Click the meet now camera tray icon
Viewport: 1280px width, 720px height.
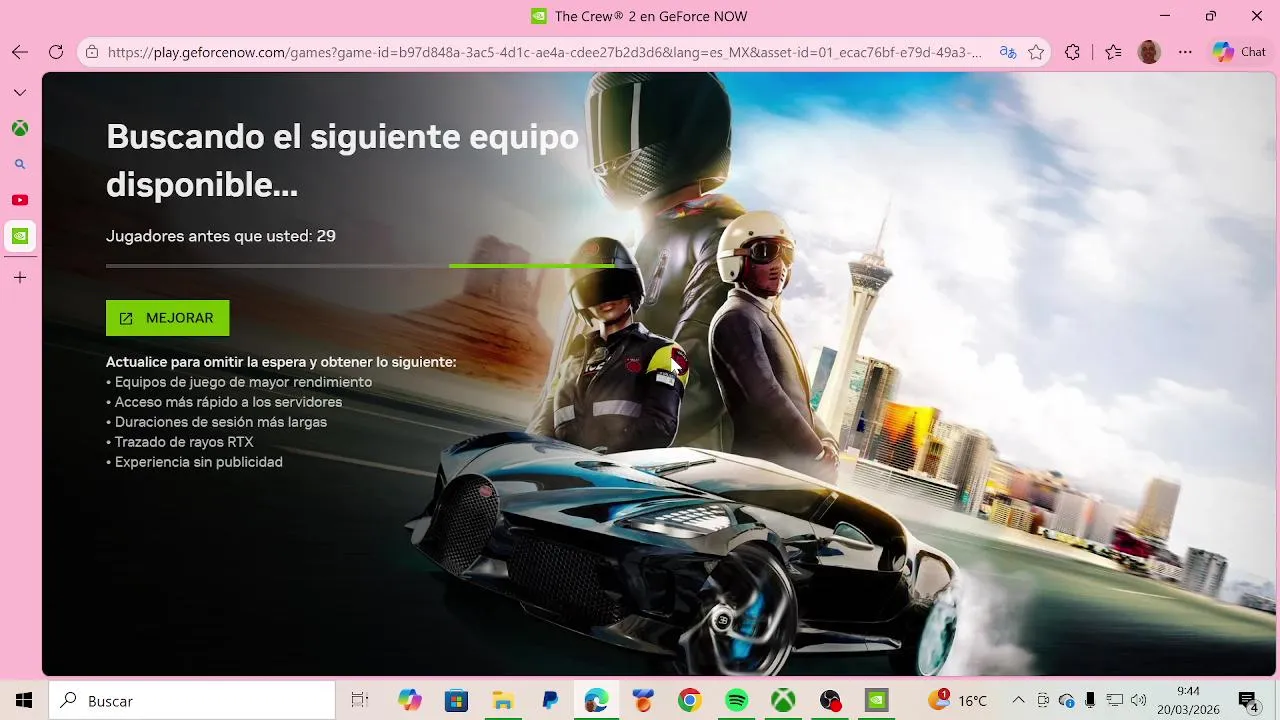(x=1043, y=701)
